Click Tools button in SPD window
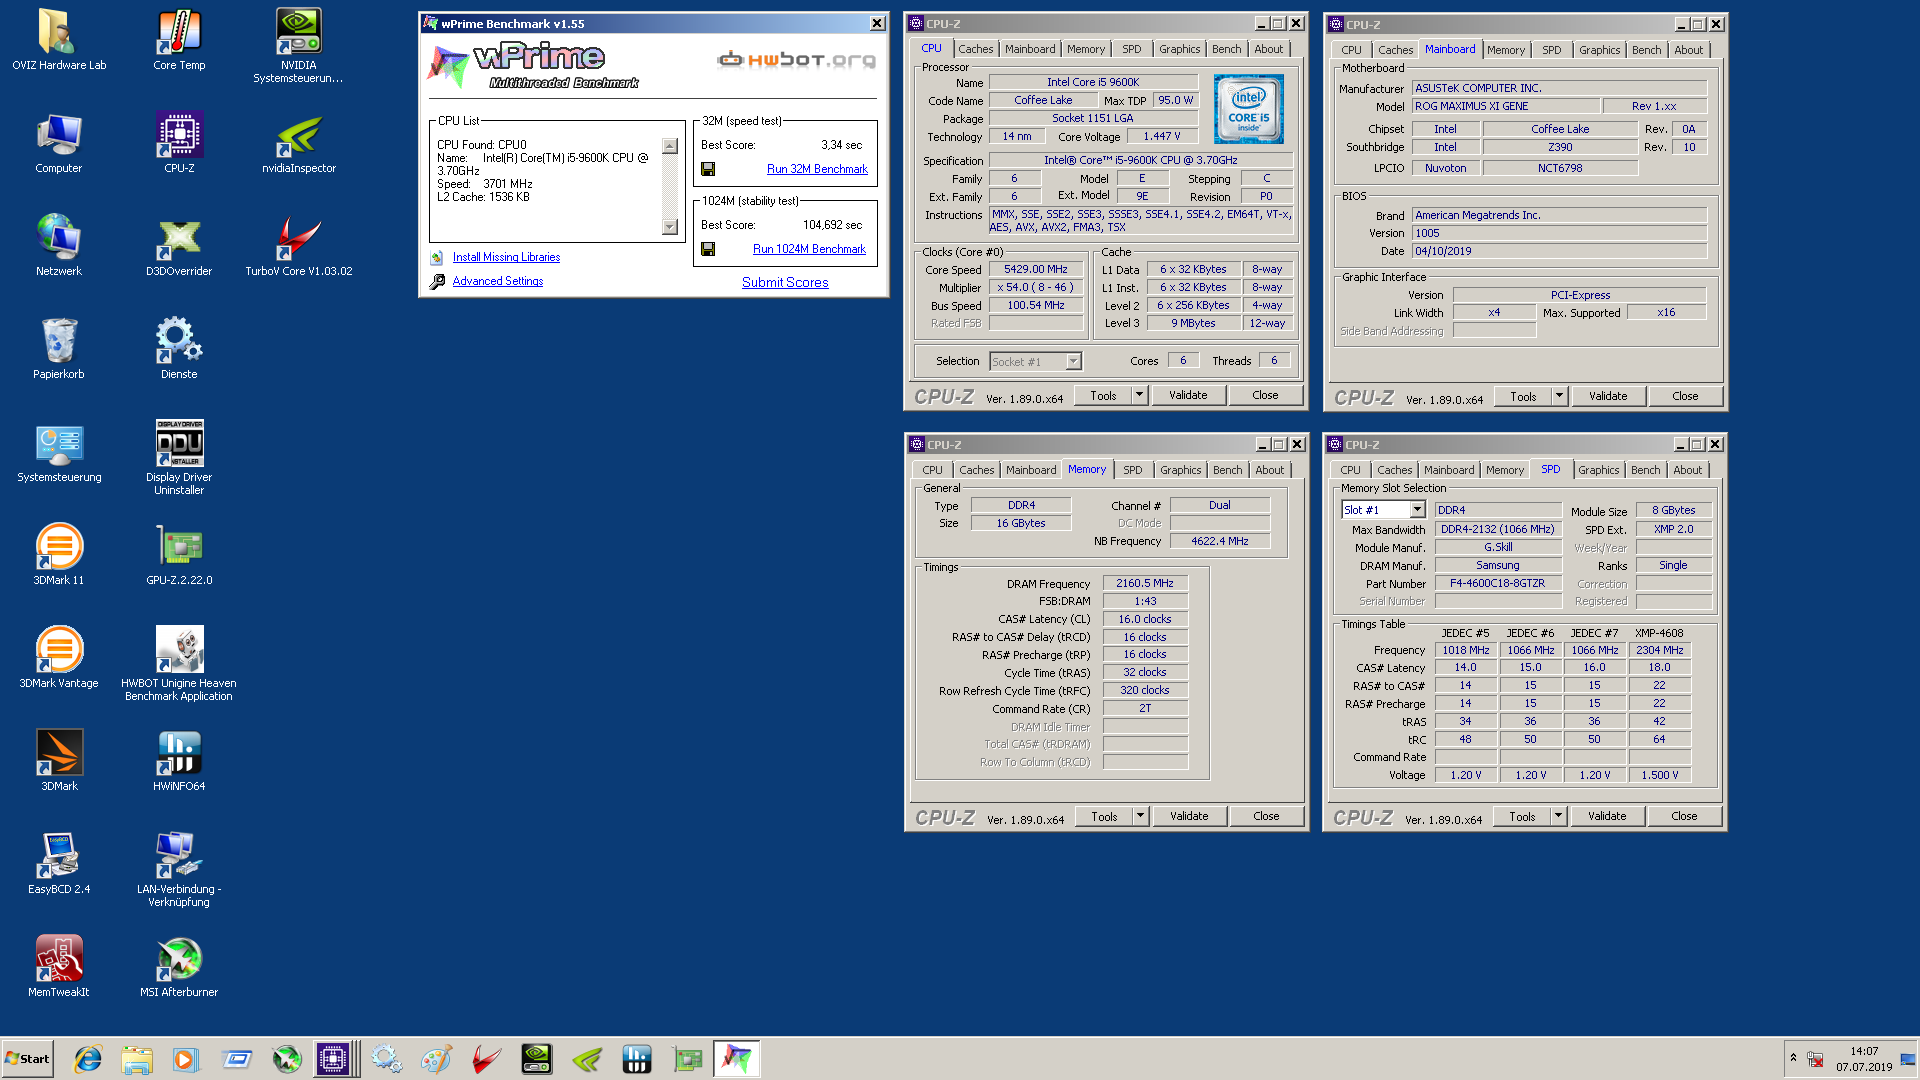 pyautogui.click(x=1522, y=816)
